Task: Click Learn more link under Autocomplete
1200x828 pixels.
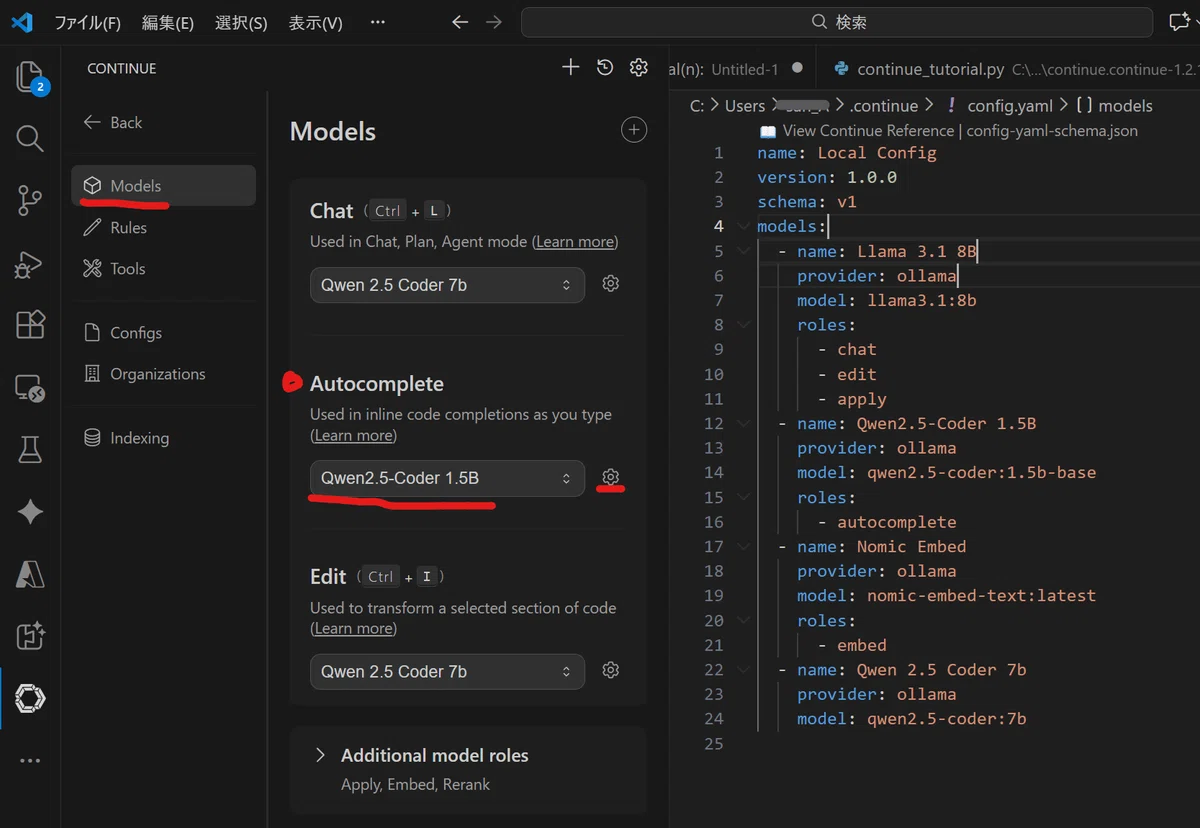Action: point(353,435)
